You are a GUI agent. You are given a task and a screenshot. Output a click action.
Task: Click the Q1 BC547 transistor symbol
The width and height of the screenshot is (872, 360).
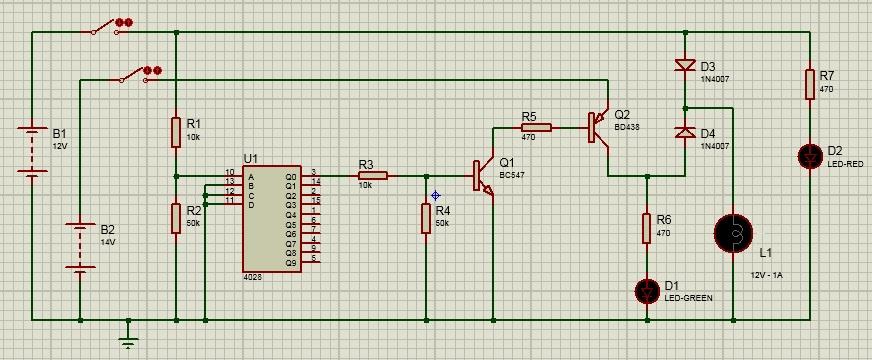click(x=483, y=176)
